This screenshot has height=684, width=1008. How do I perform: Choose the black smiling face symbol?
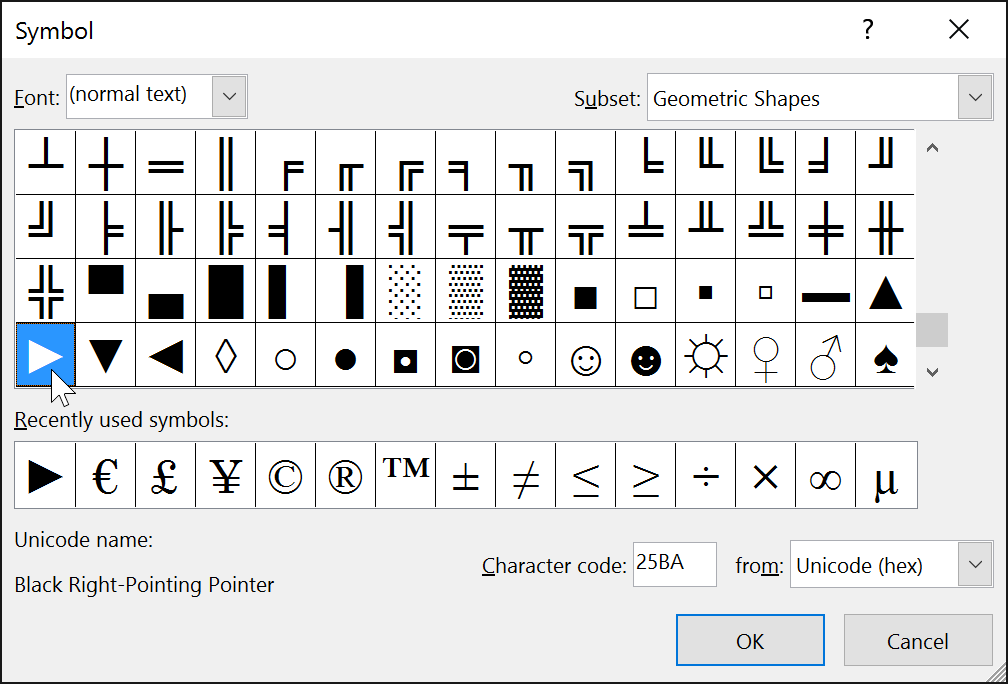point(645,356)
